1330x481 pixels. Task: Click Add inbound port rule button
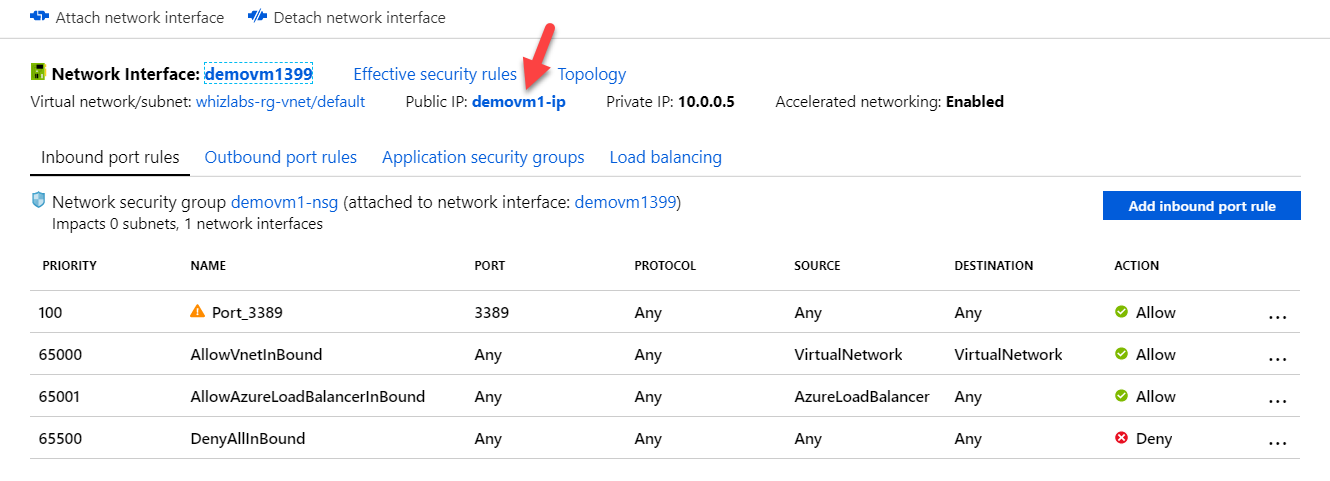[x=1202, y=206]
